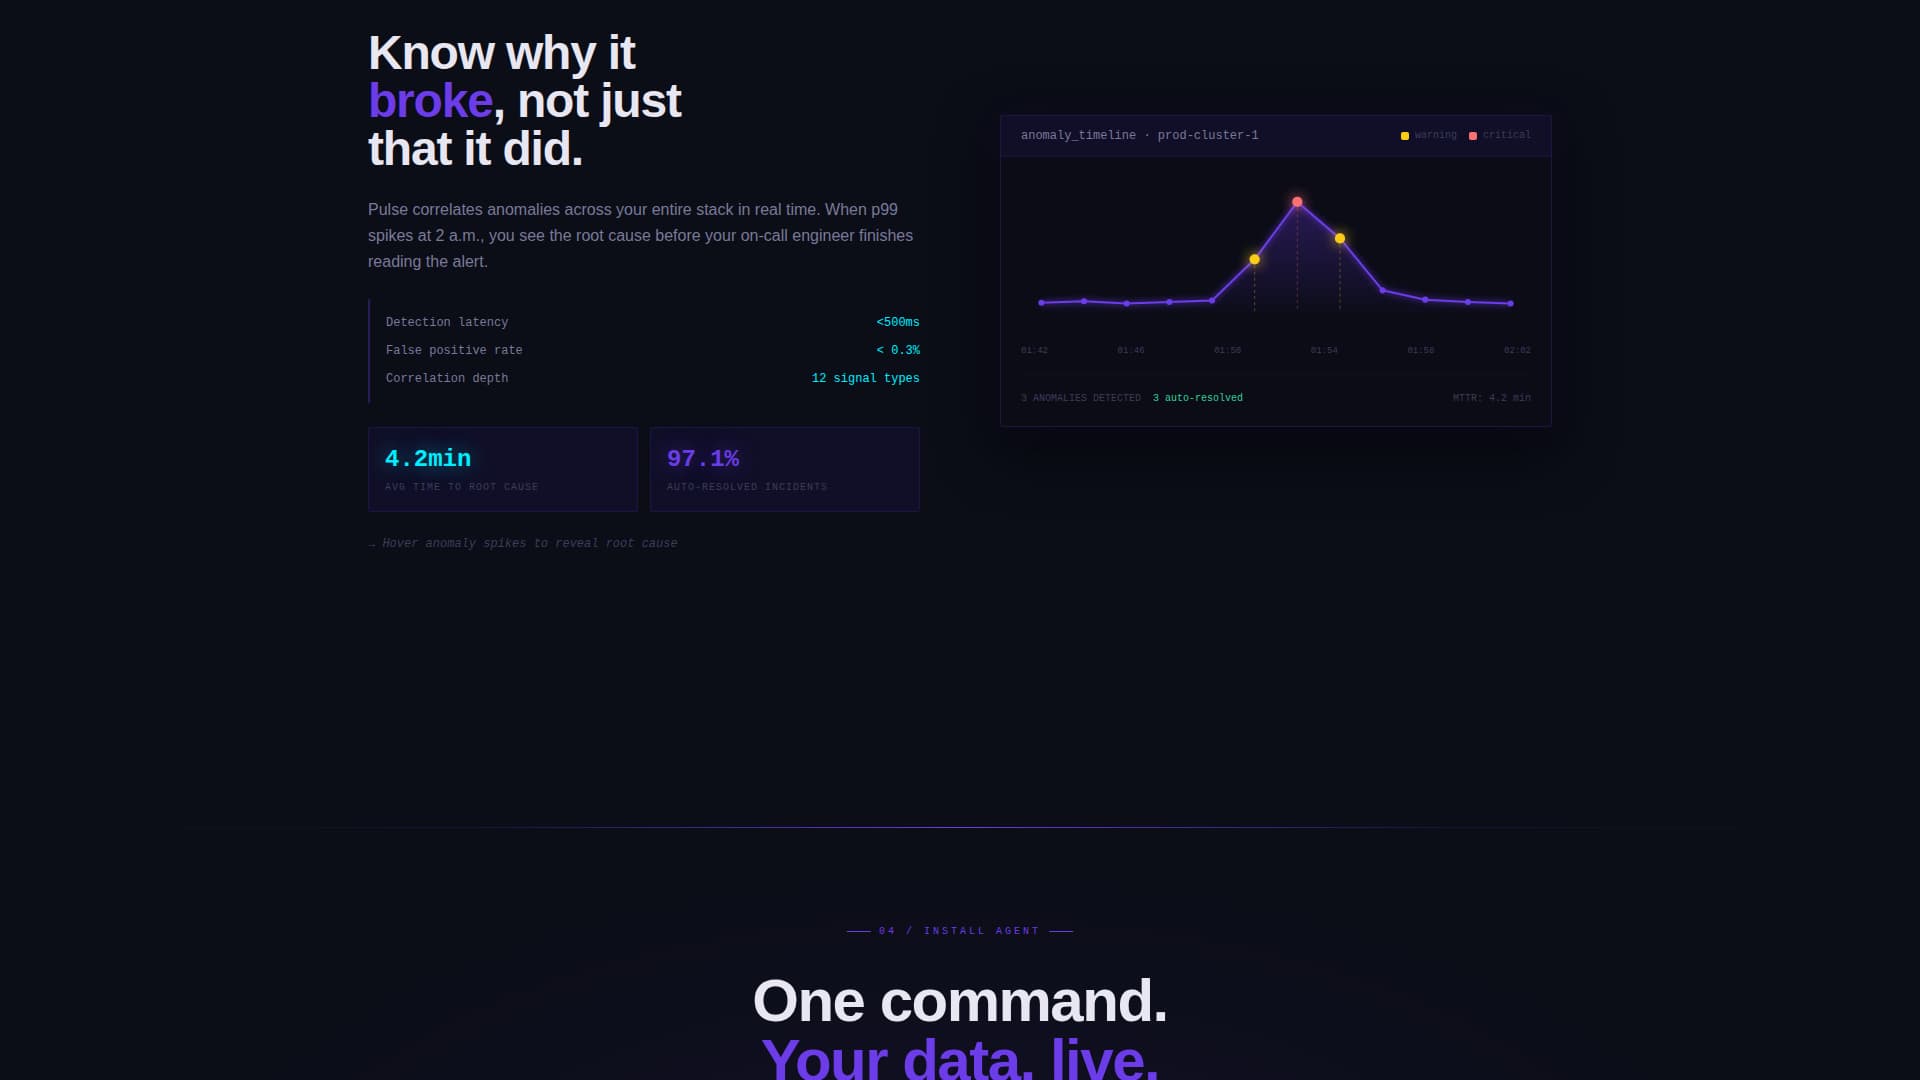Click the purple 'broke' word in headline
1920x1080 pixels.
[430, 101]
